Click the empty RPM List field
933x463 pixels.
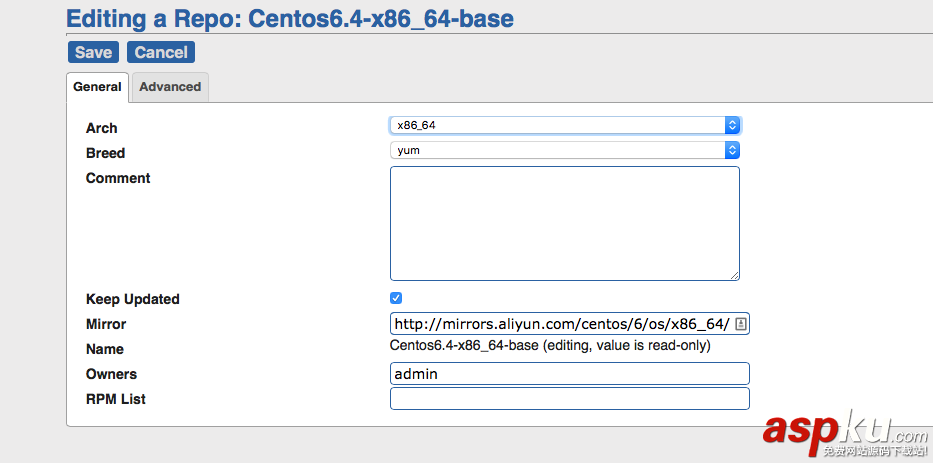coord(569,399)
